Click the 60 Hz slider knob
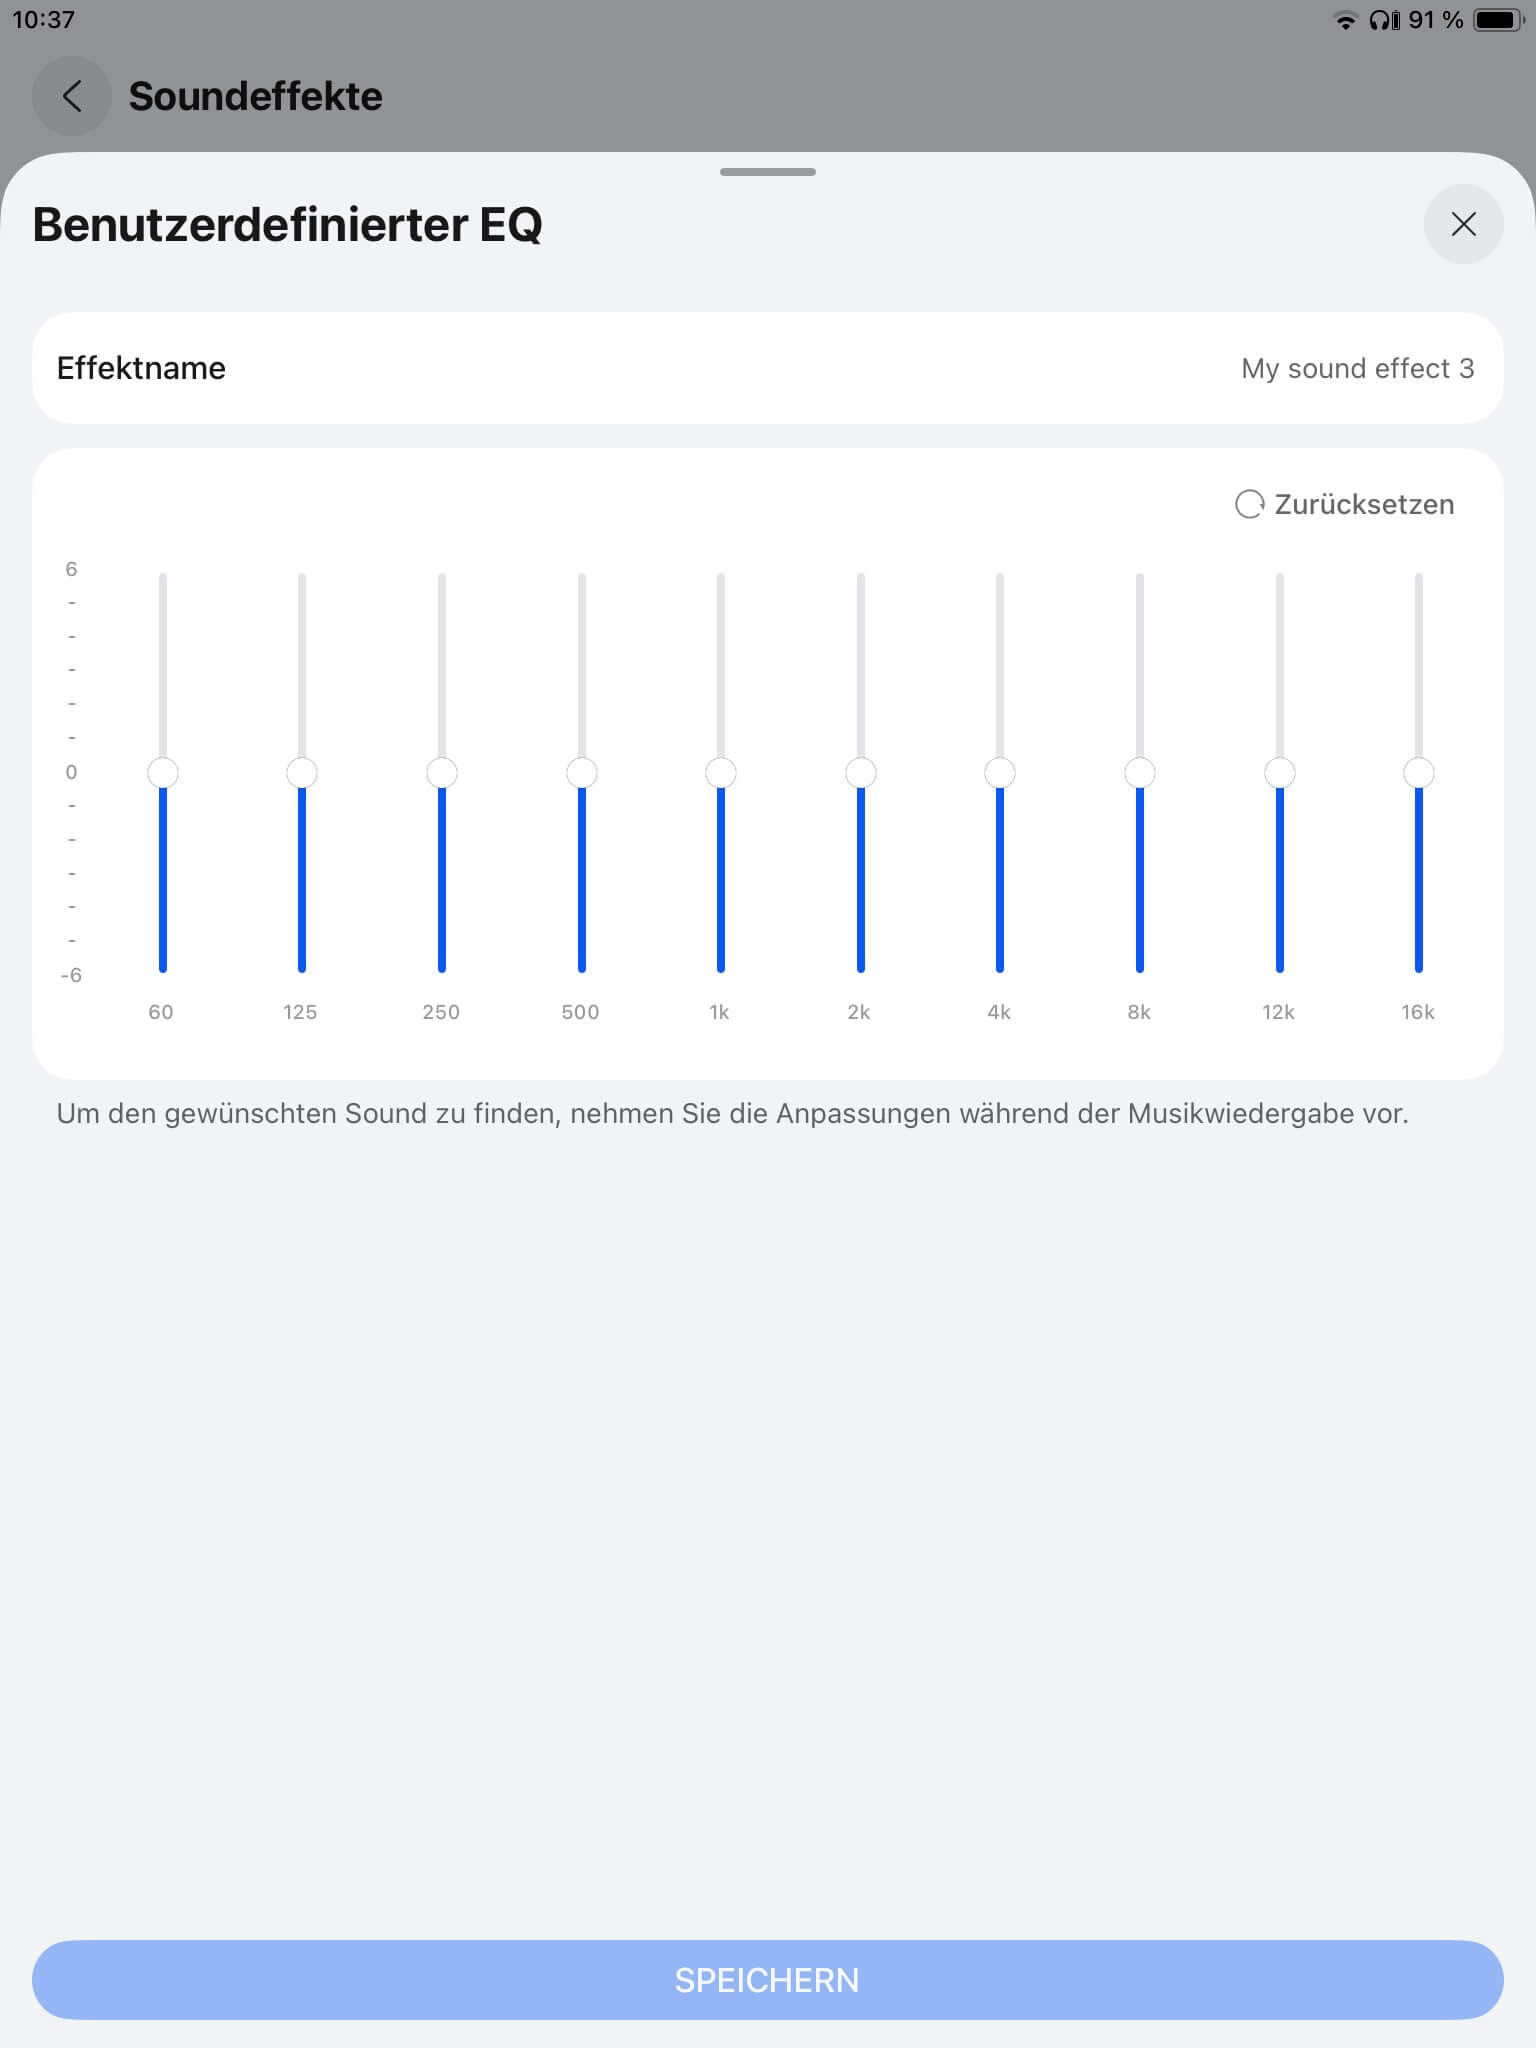Viewport: 1536px width, 2048px height. [x=163, y=773]
